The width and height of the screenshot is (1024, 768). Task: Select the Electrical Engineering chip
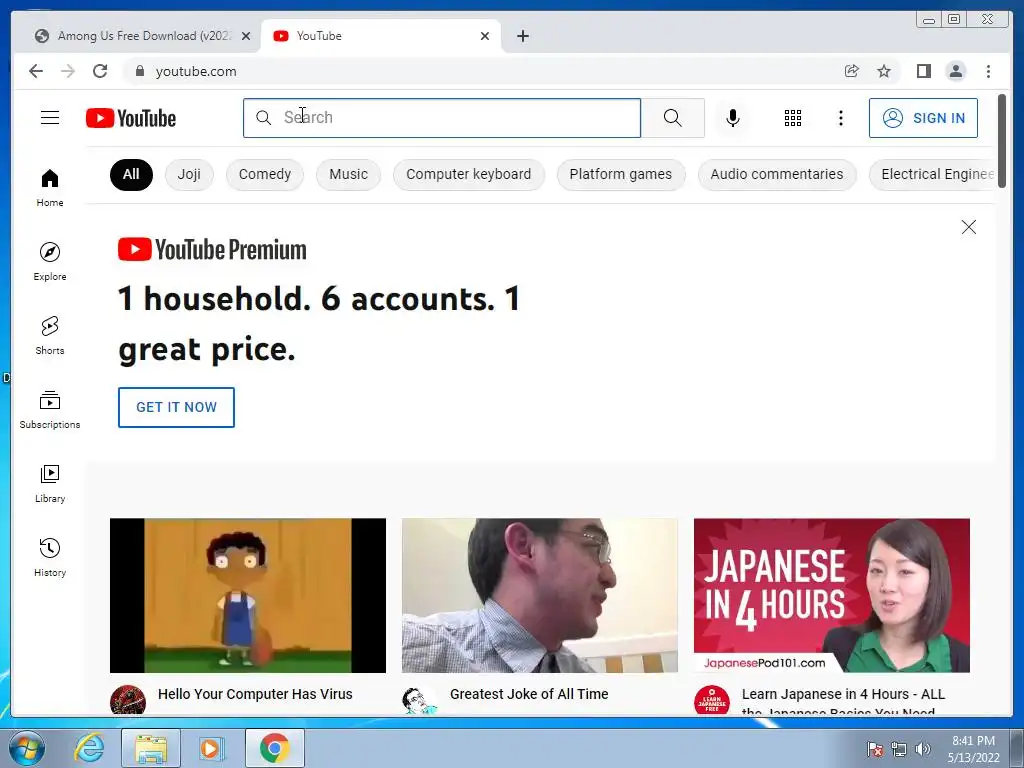coord(933,174)
